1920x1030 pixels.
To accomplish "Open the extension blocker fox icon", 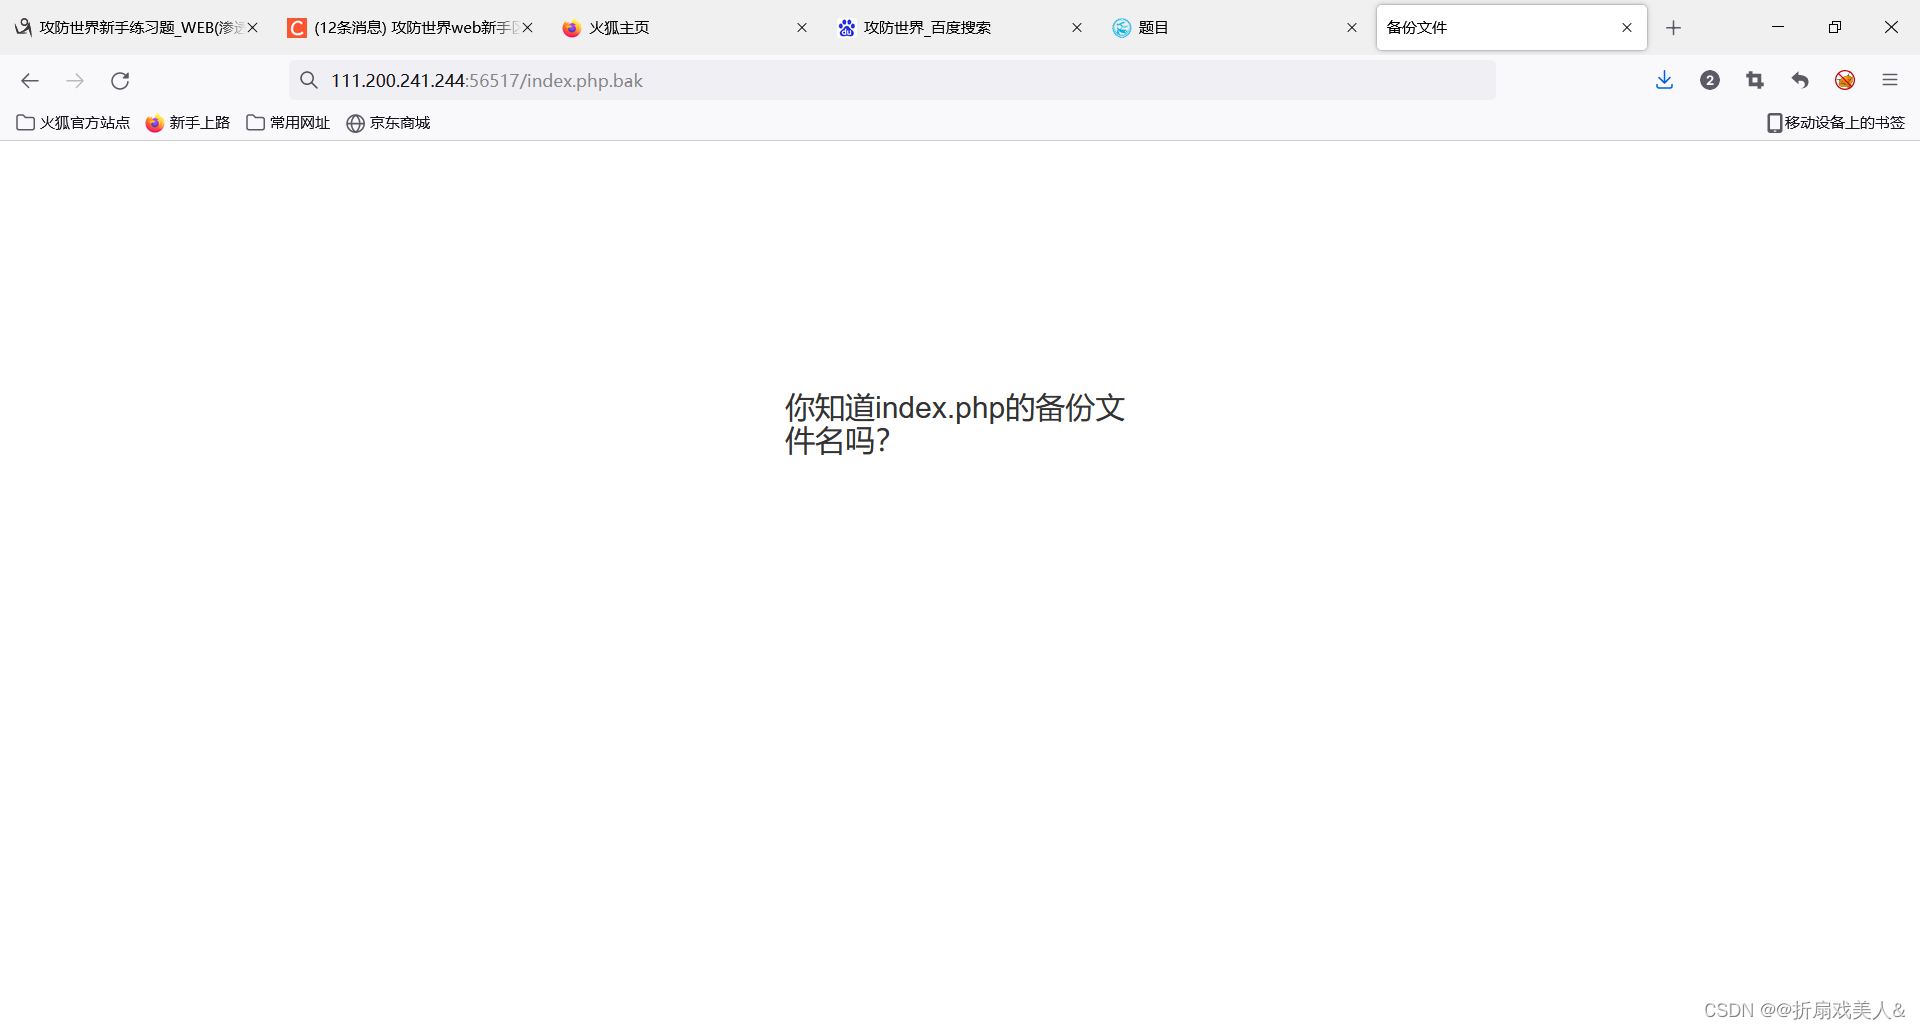I will point(1845,80).
